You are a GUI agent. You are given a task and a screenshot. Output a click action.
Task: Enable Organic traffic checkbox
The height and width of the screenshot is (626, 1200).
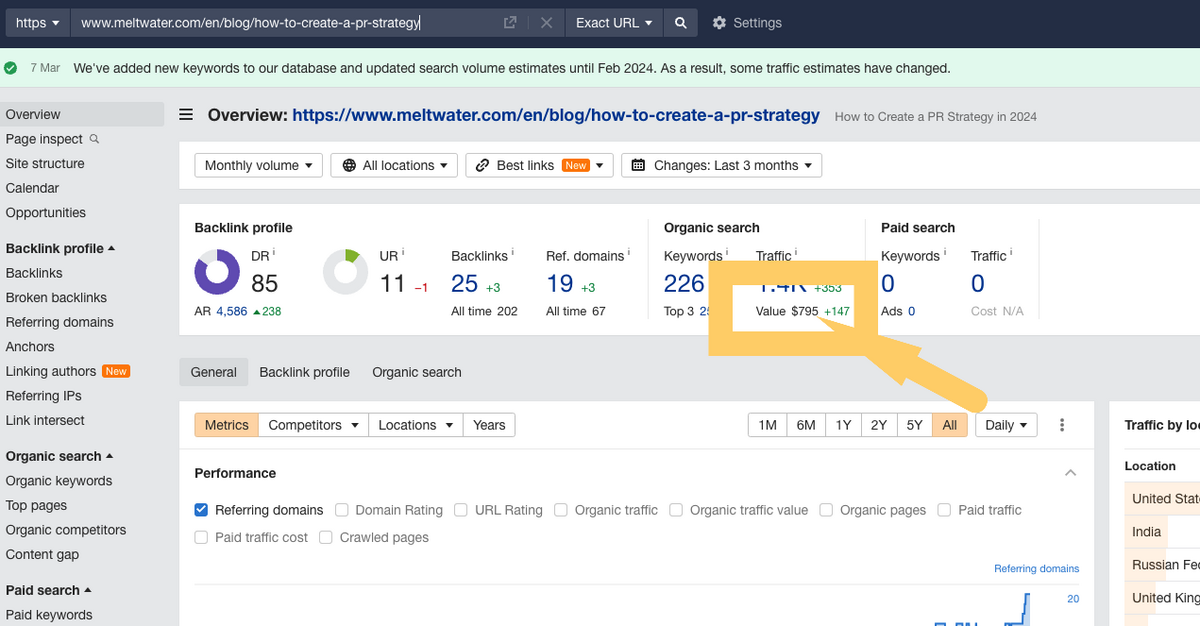pos(561,510)
